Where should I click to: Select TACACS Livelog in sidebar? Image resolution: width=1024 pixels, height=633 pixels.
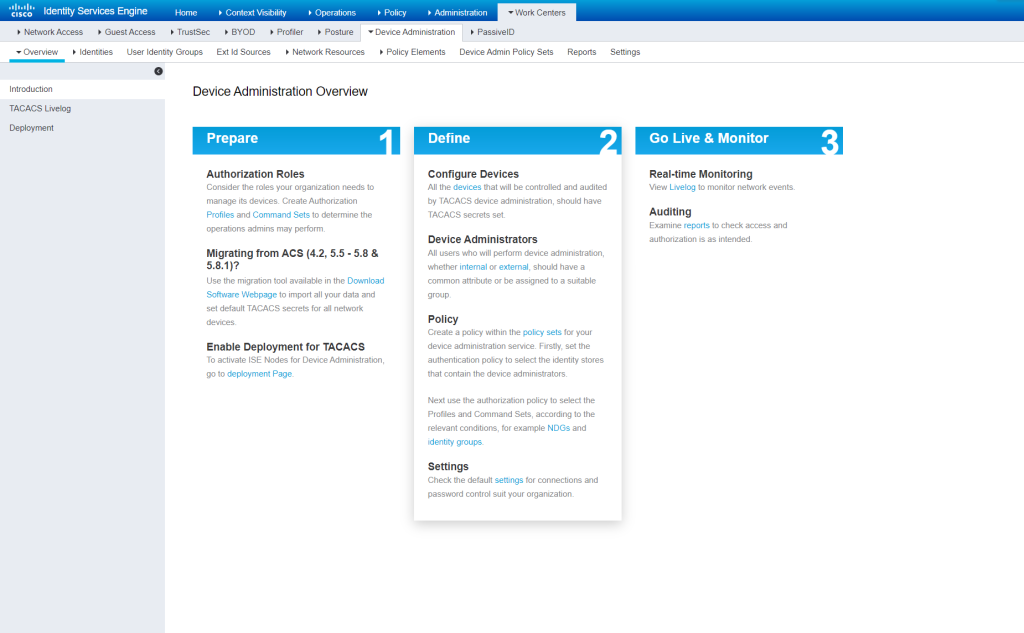coord(82,108)
